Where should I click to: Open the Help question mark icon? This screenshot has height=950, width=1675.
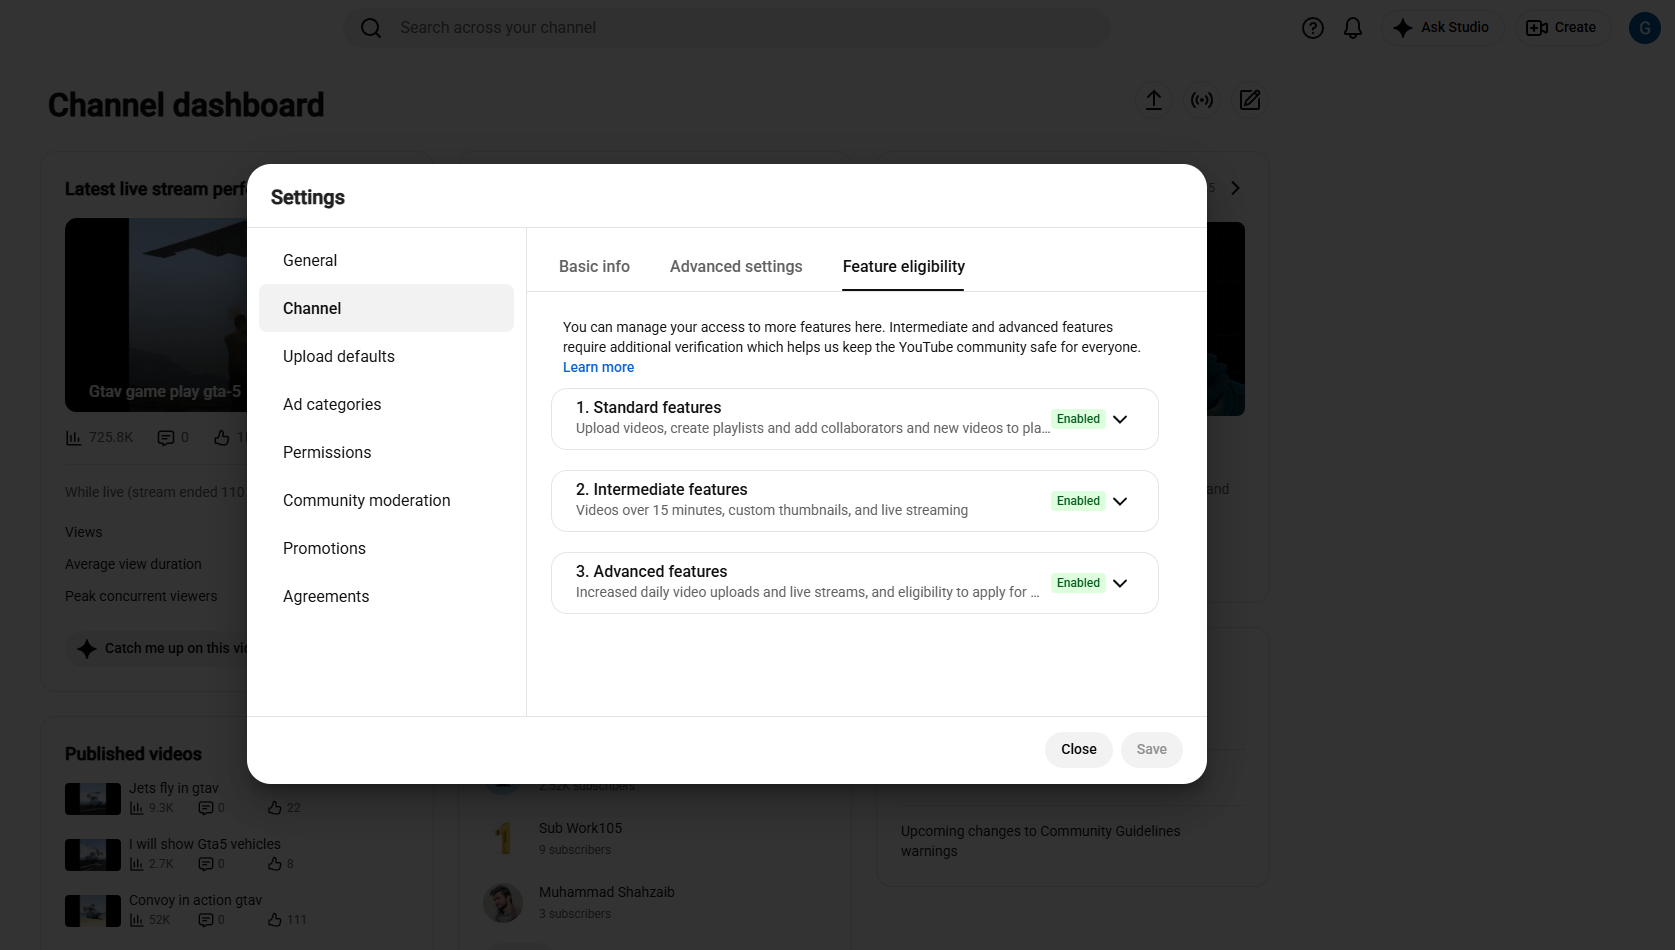[x=1312, y=28]
